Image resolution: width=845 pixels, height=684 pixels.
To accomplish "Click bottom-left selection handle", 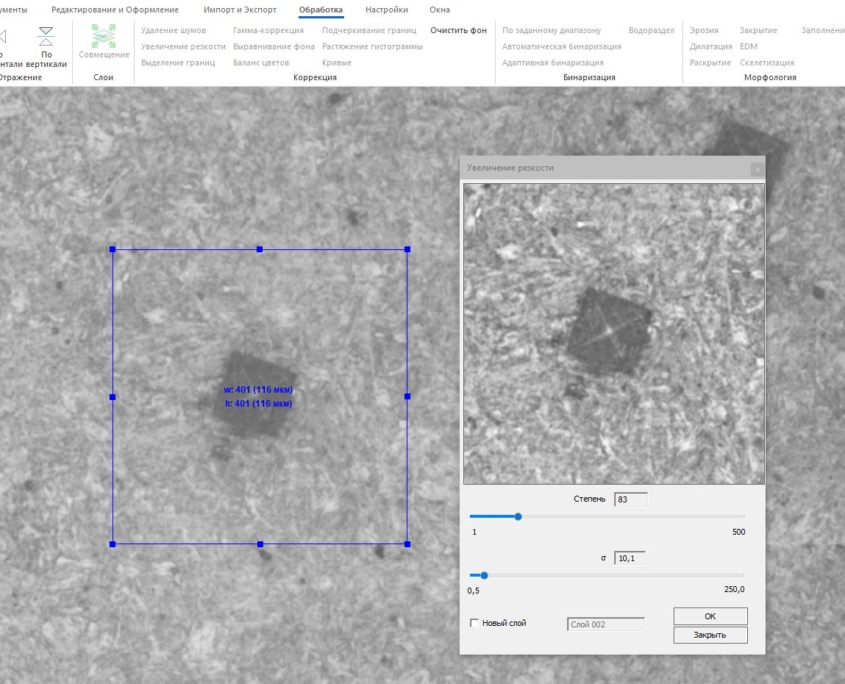I will [113, 544].
